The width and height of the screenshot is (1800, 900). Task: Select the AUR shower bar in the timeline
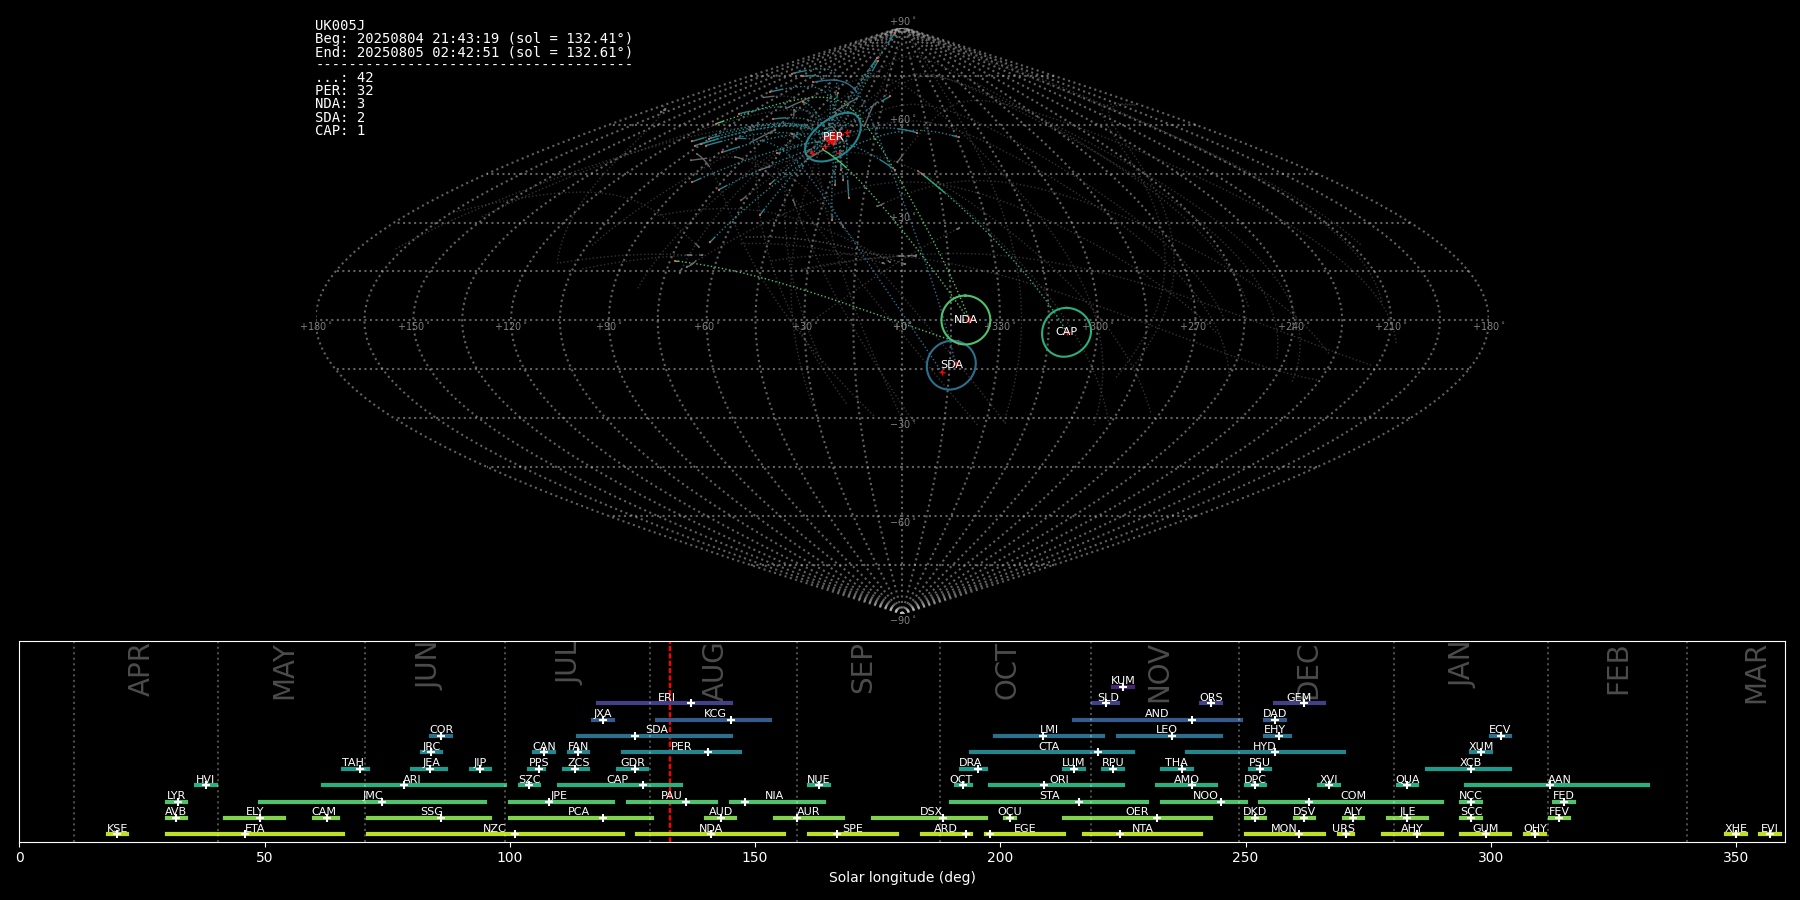coord(808,818)
